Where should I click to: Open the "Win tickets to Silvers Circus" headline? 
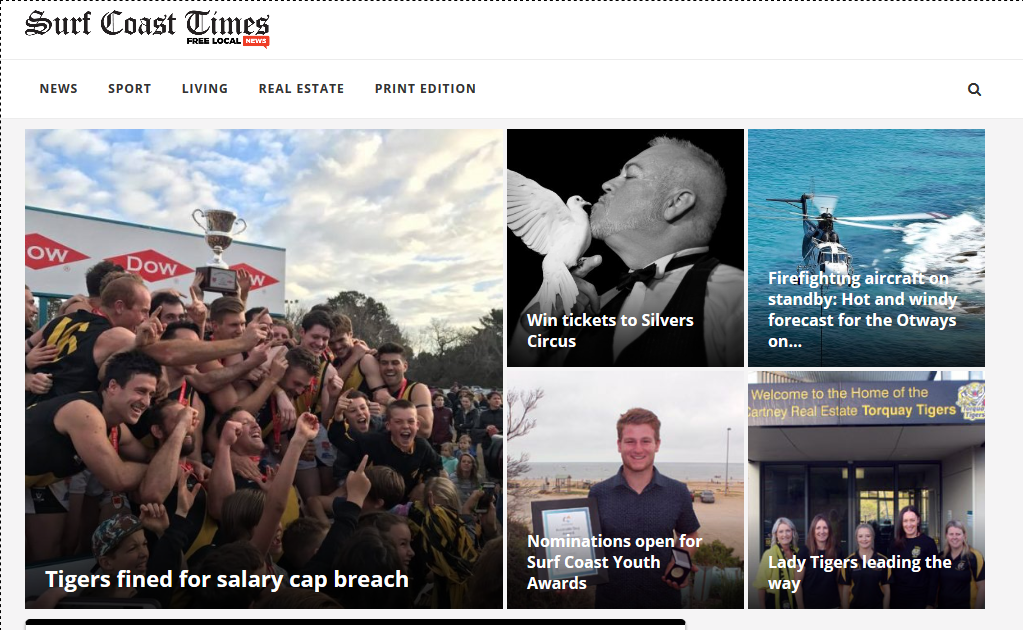pyautogui.click(x=610, y=331)
